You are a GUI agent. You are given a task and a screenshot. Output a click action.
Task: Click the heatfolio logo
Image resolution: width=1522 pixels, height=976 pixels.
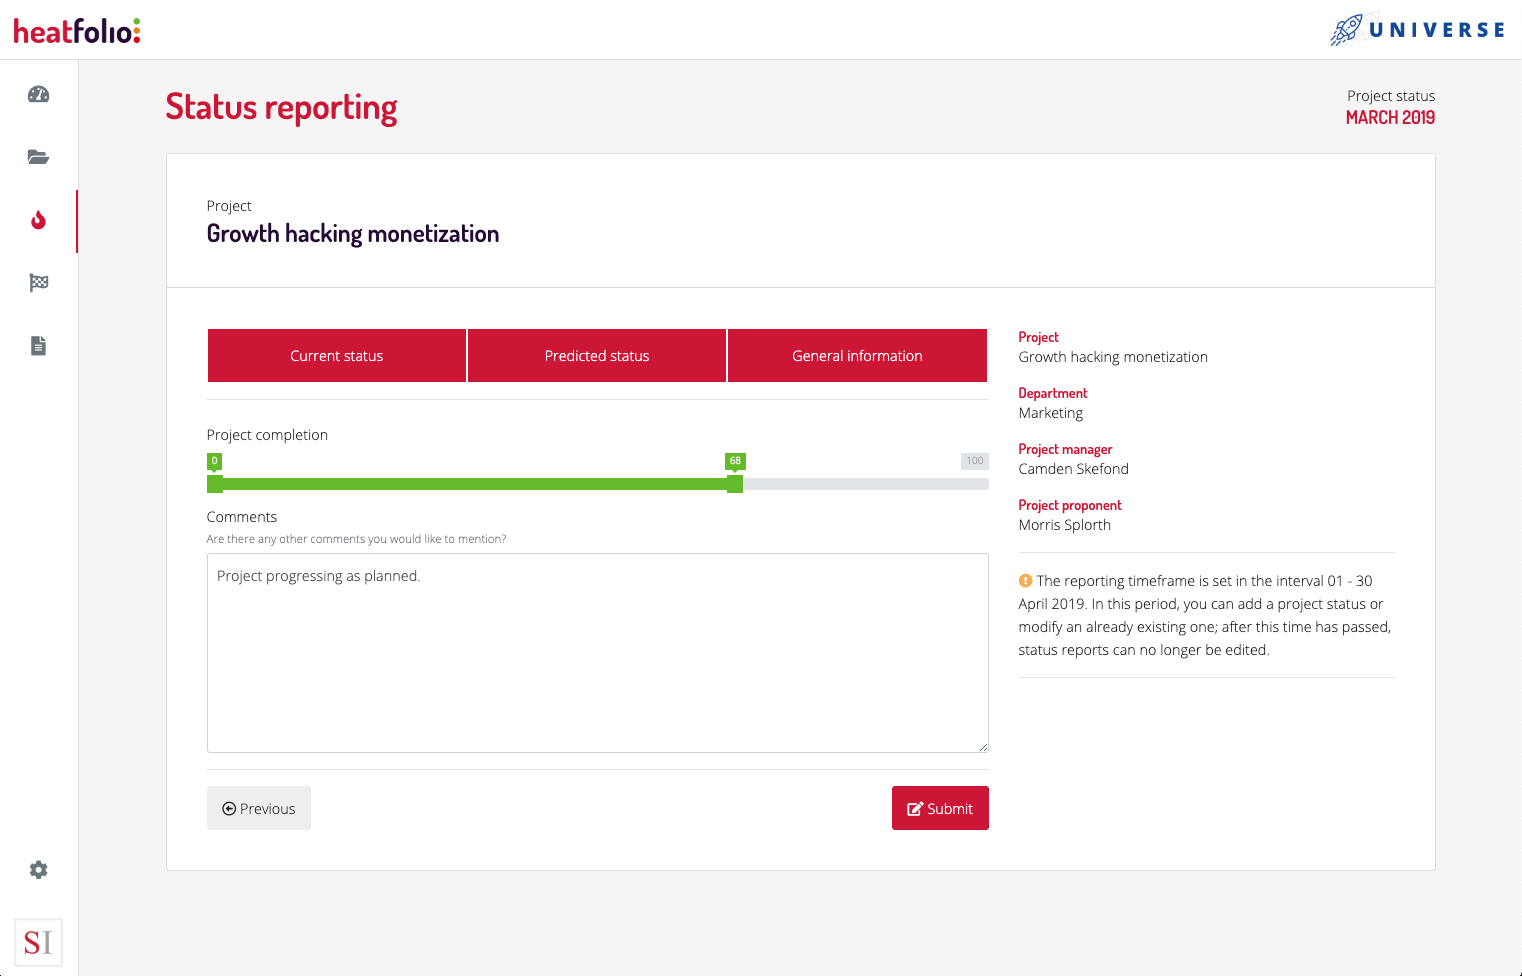(77, 31)
